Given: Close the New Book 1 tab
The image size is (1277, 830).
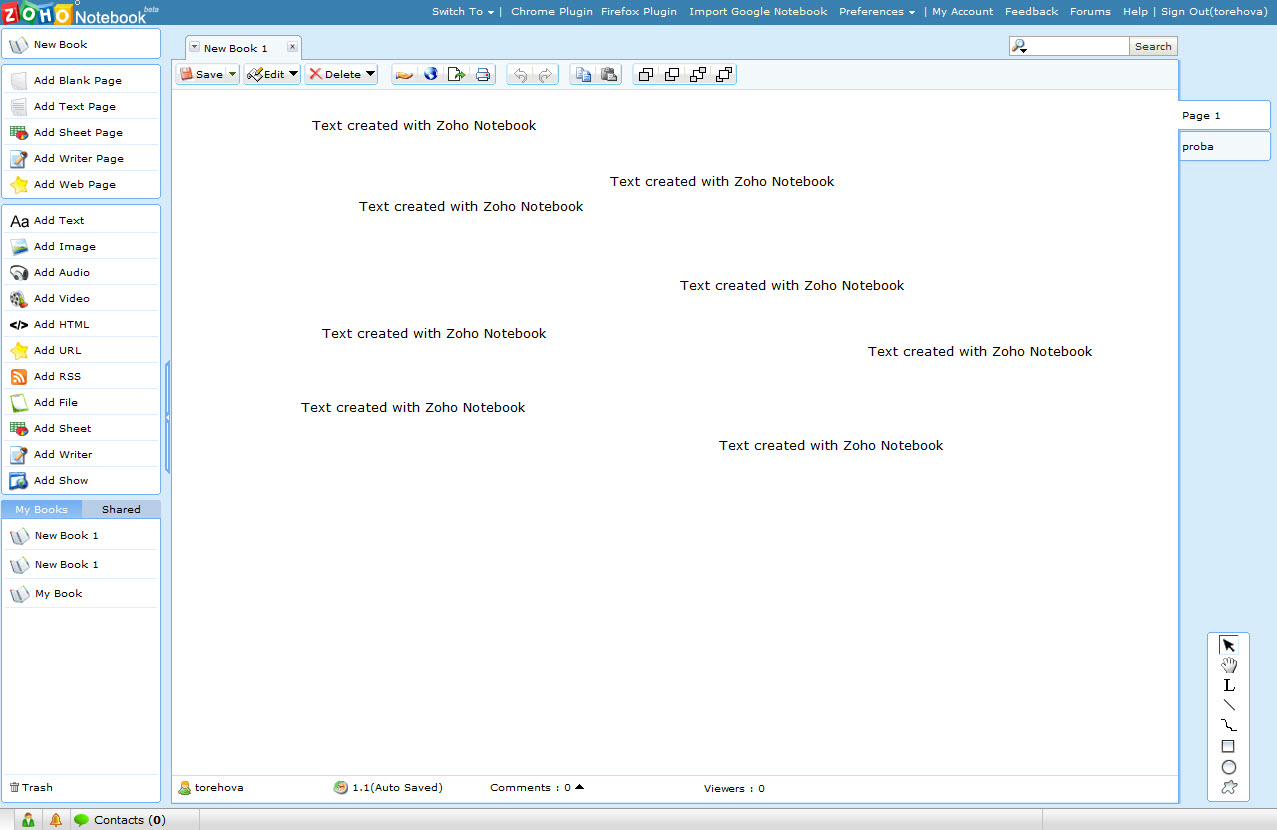Looking at the screenshot, I should 292,47.
